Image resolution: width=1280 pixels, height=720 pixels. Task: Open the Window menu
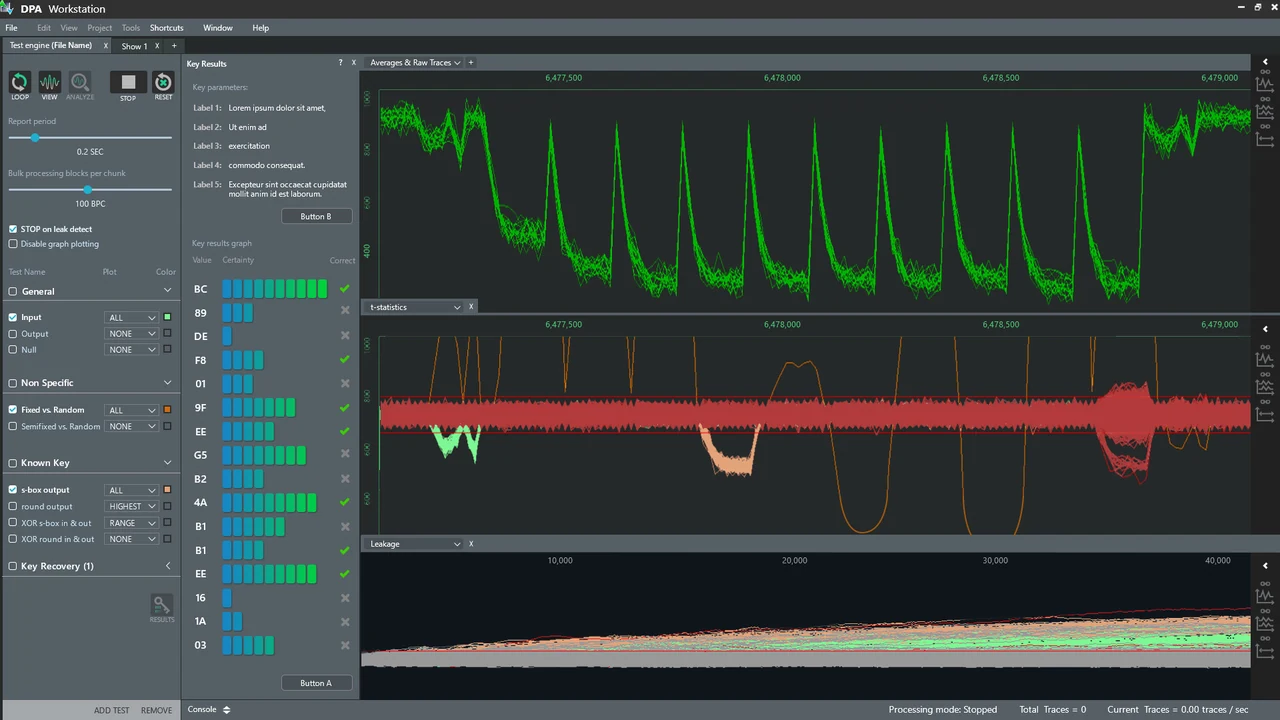pos(218,28)
